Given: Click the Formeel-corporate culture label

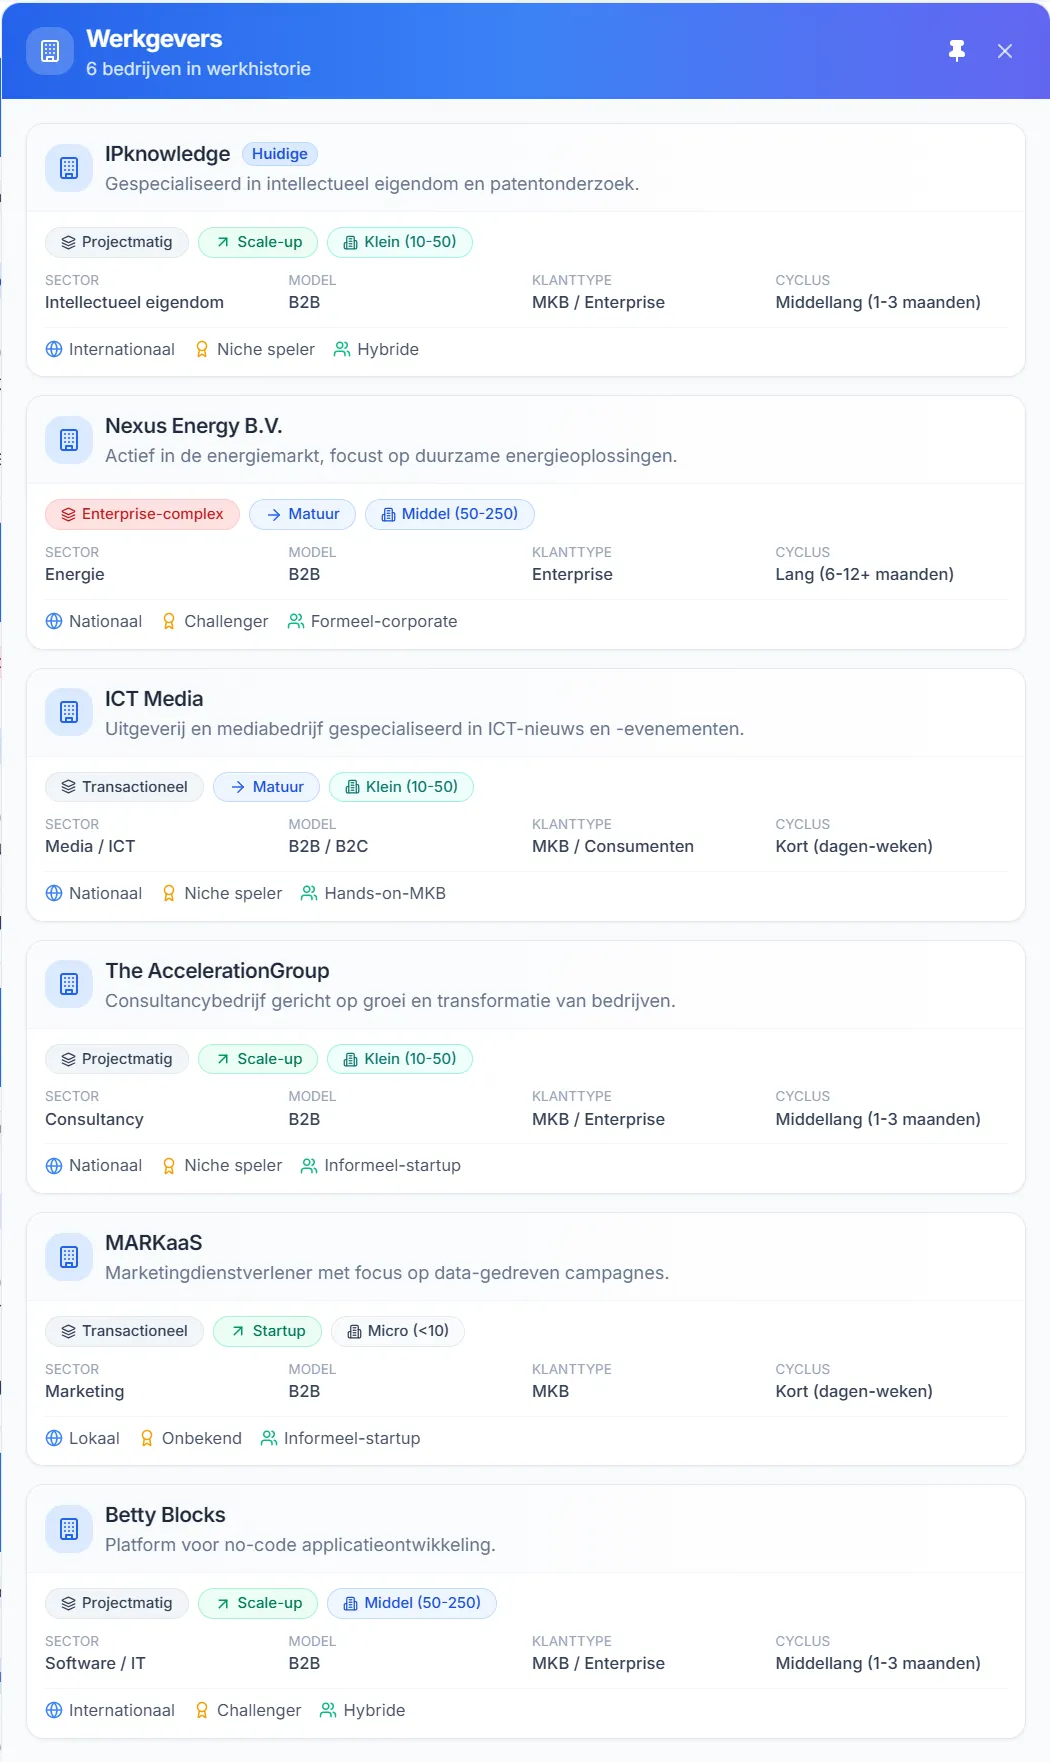Looking at the screenshot, I should point(383,621).
